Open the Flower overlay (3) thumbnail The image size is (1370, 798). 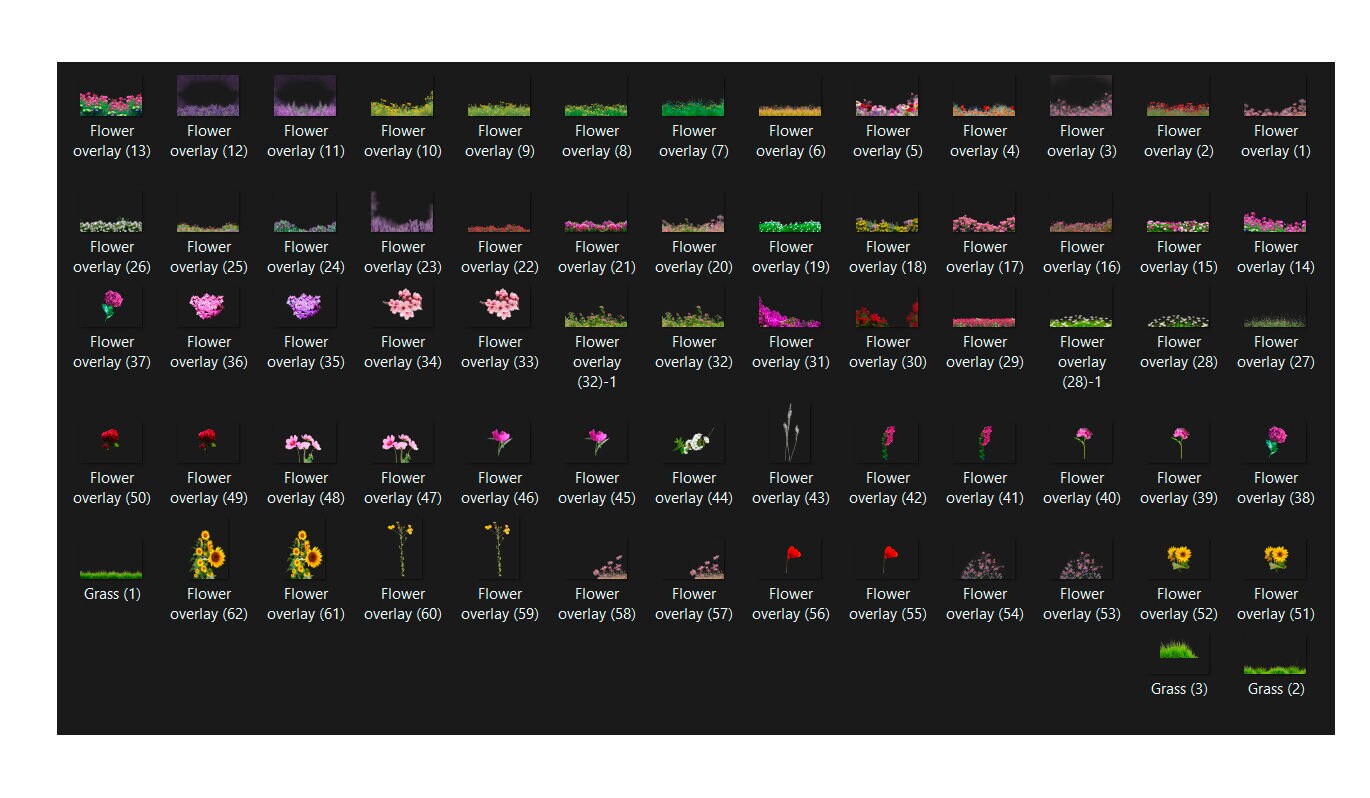(x=1081, y=96)
